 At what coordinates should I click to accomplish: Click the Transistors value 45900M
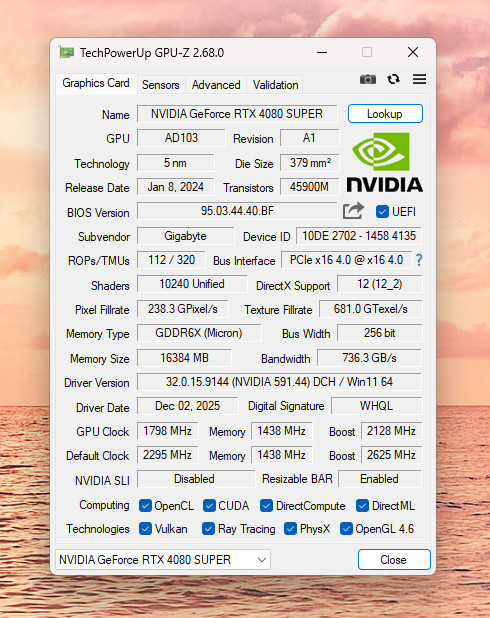tap(309, 187)
